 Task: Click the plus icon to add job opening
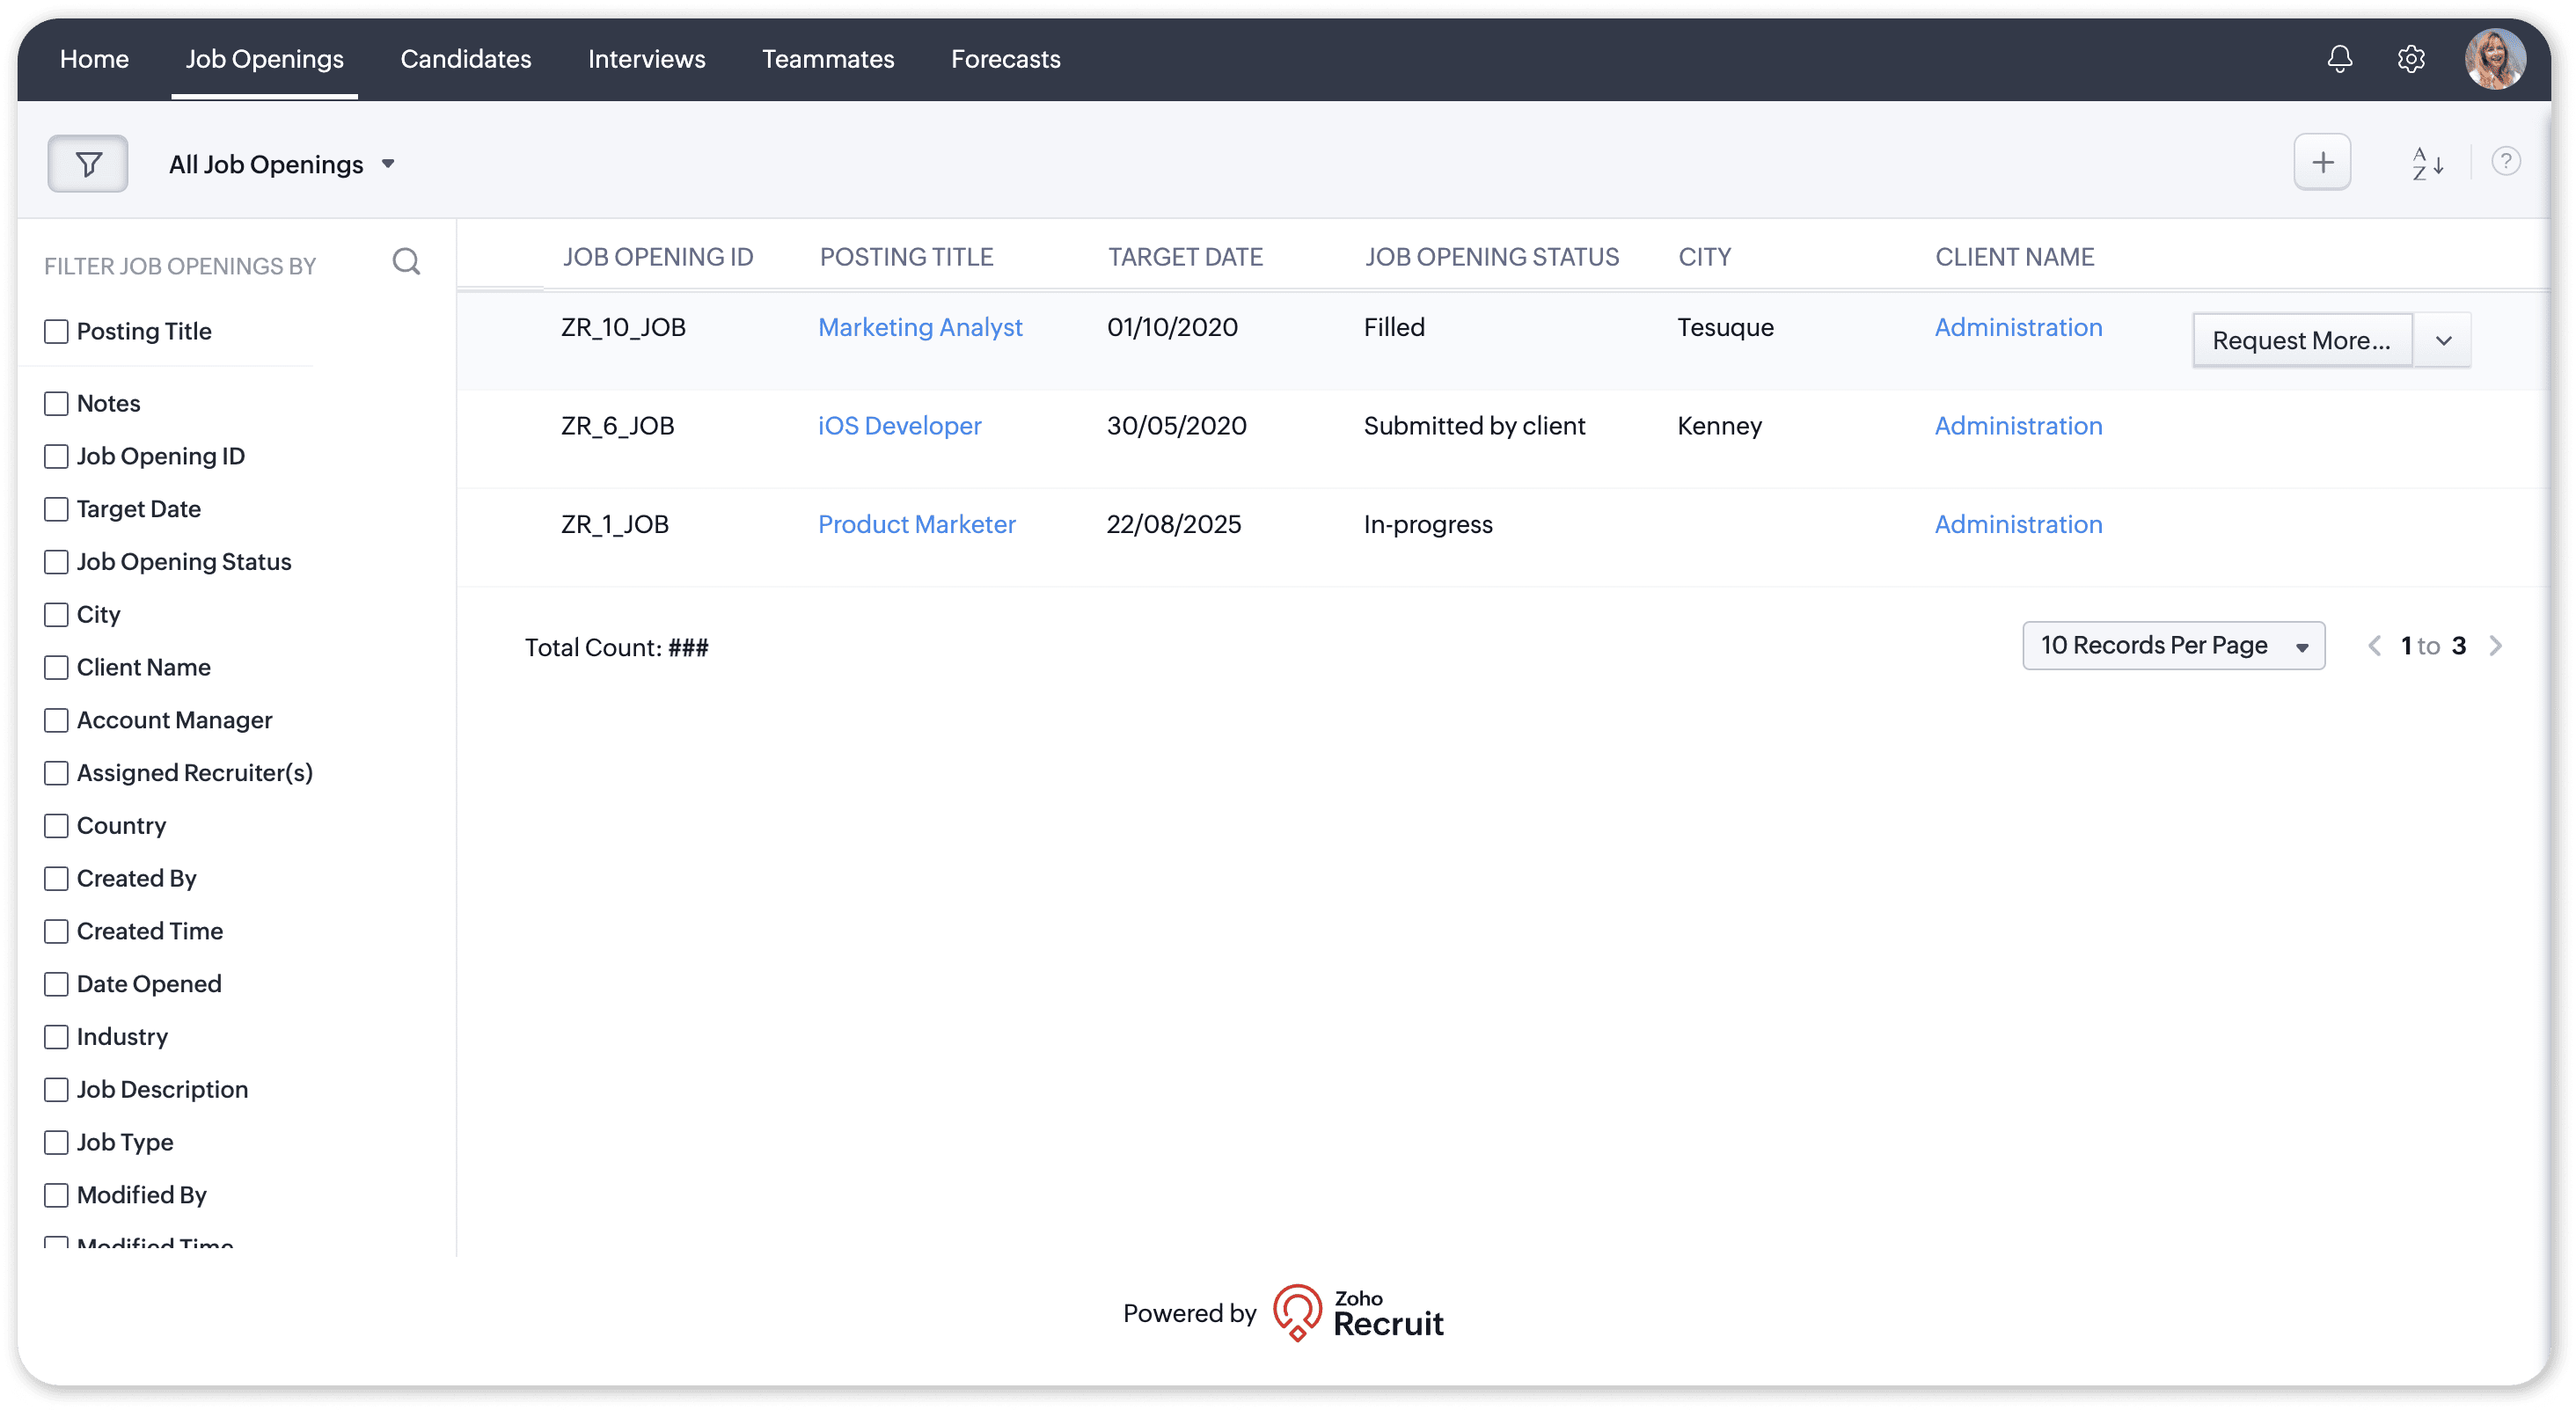(2322, 162)
